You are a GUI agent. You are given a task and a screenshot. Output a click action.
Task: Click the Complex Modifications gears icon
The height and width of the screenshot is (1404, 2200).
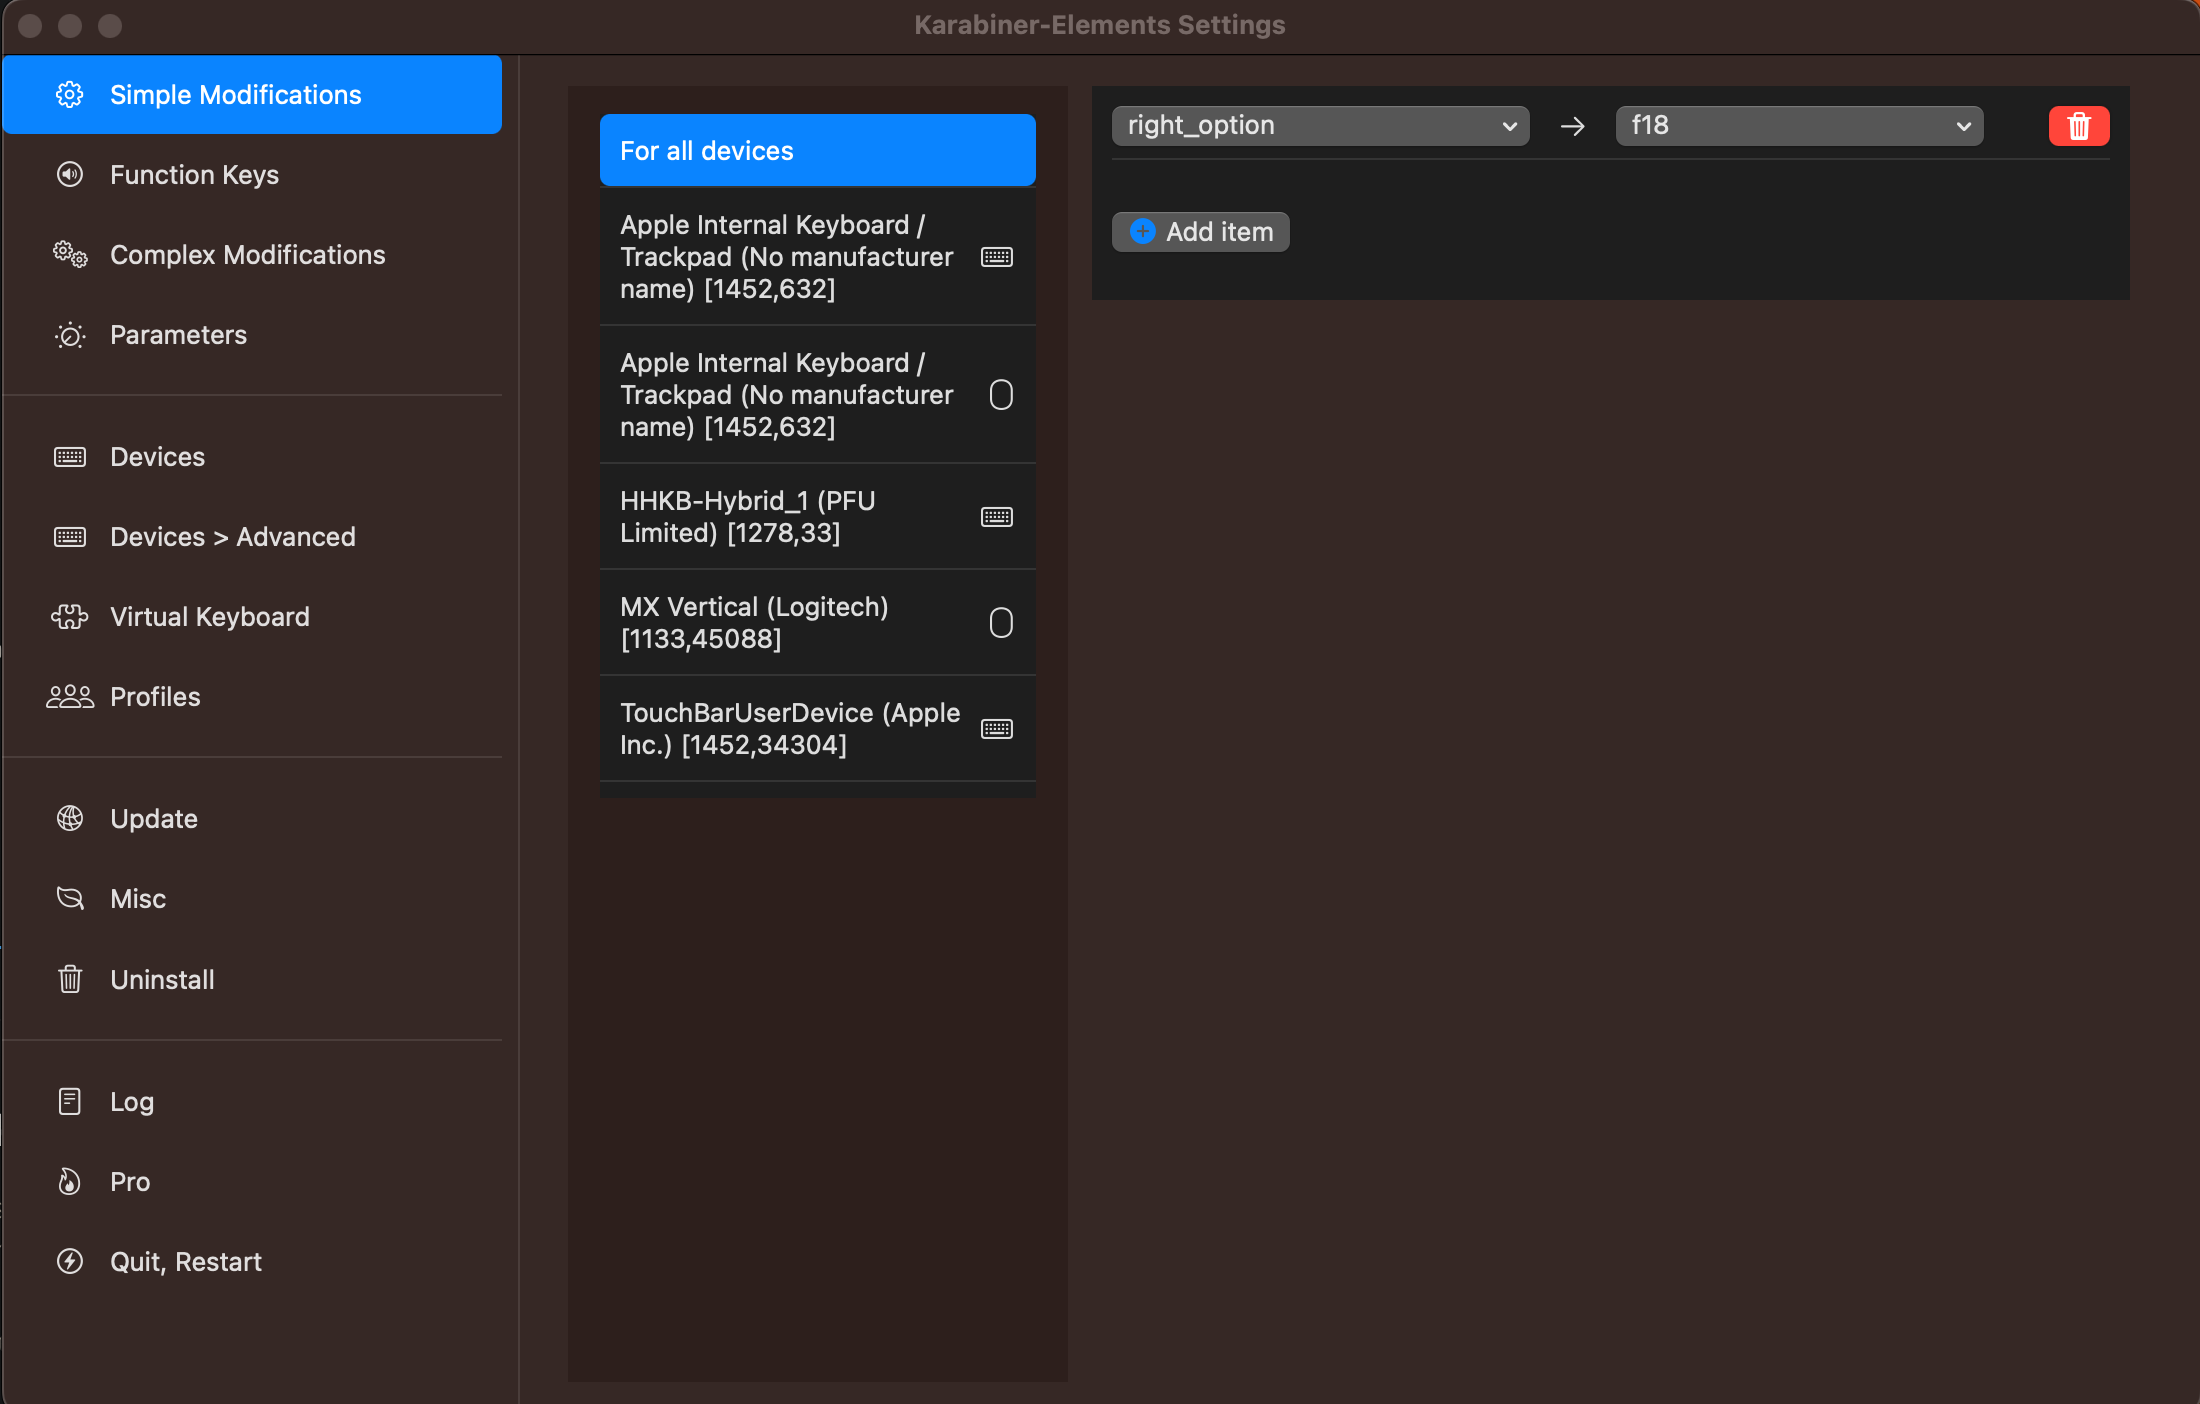pyautogui.click(x=70, y=255)
